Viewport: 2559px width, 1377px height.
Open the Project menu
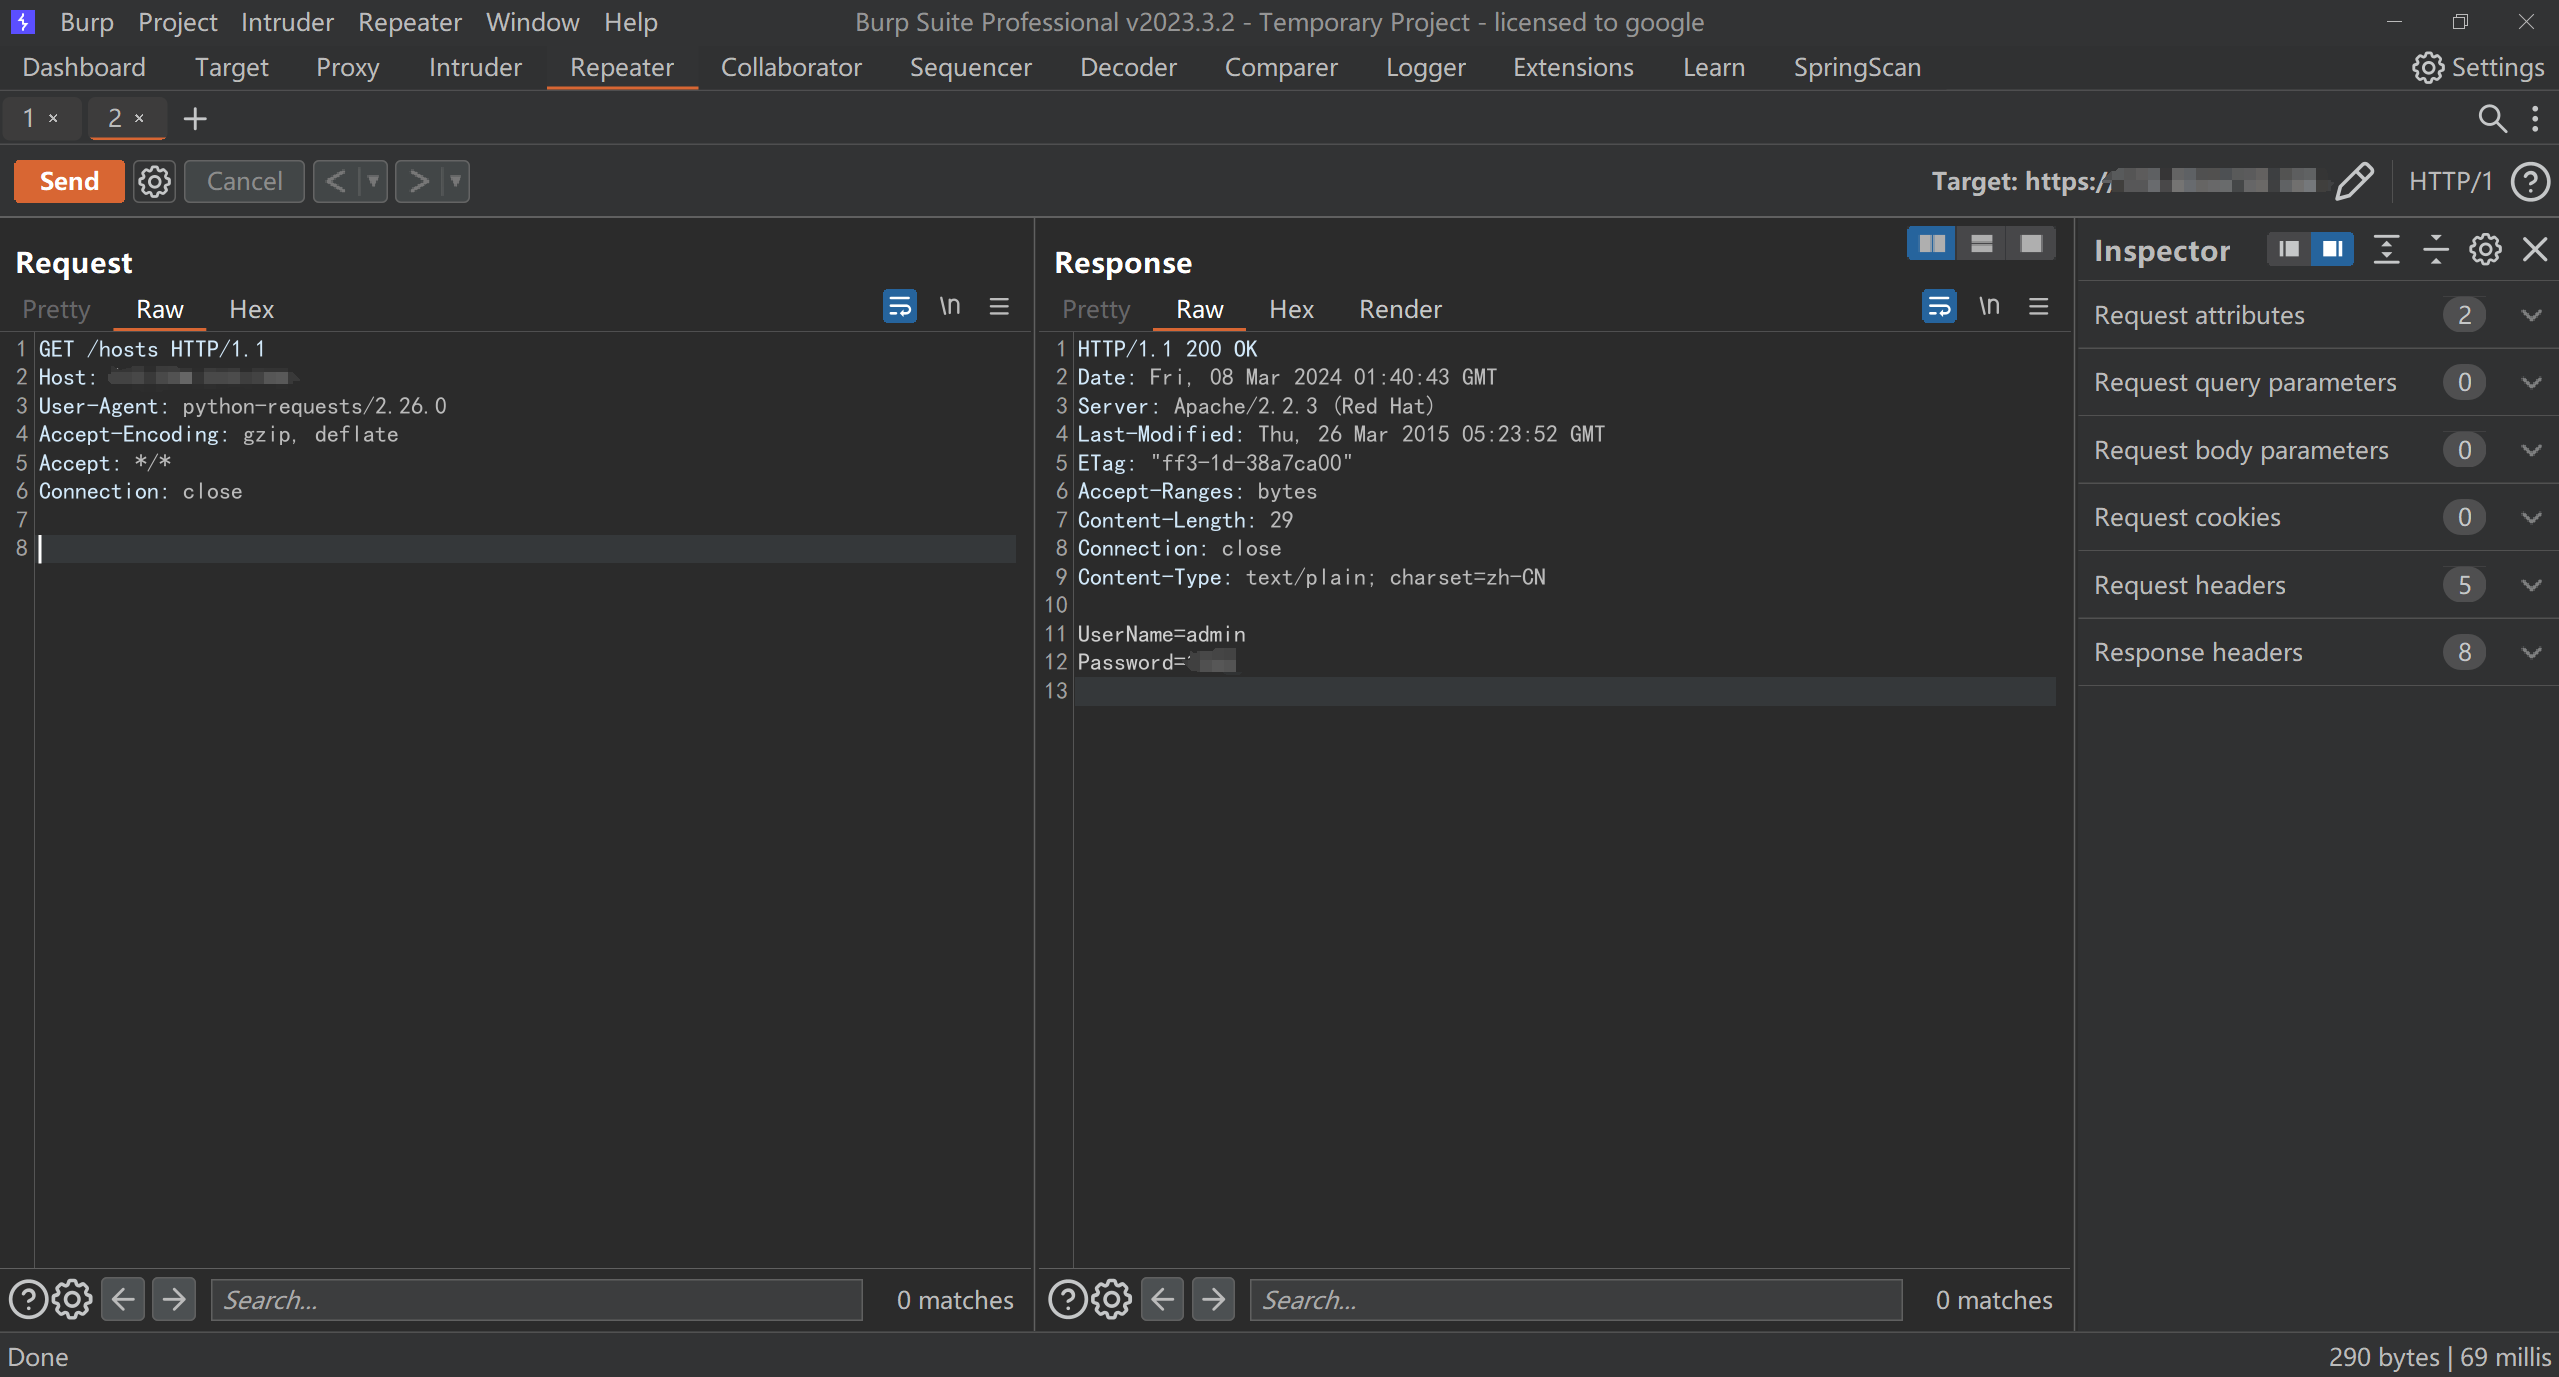click(177, 22)
